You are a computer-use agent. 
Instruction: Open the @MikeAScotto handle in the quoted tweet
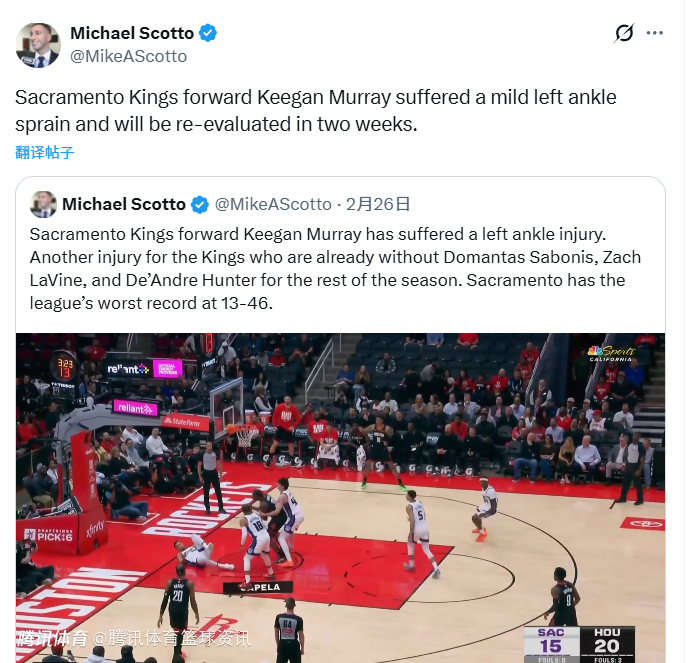click(x=273, y=204)
